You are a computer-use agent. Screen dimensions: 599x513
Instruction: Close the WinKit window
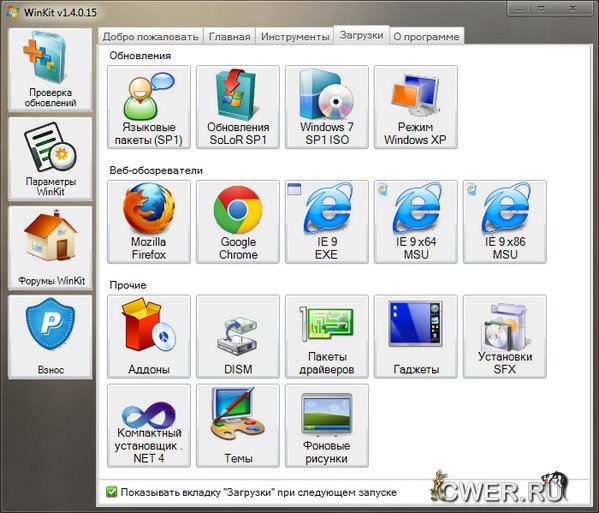coord(572,8)
